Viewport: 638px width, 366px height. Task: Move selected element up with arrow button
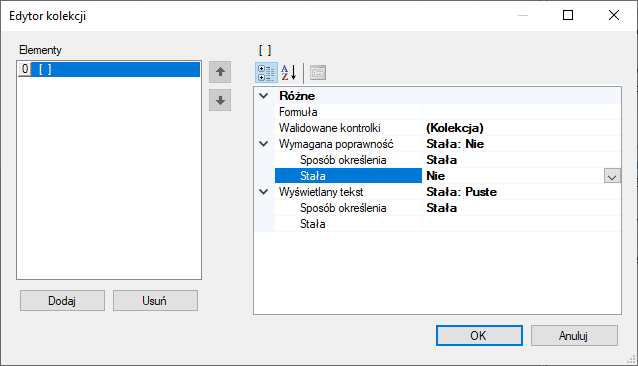pyautogui.click(x=220, y=72)
